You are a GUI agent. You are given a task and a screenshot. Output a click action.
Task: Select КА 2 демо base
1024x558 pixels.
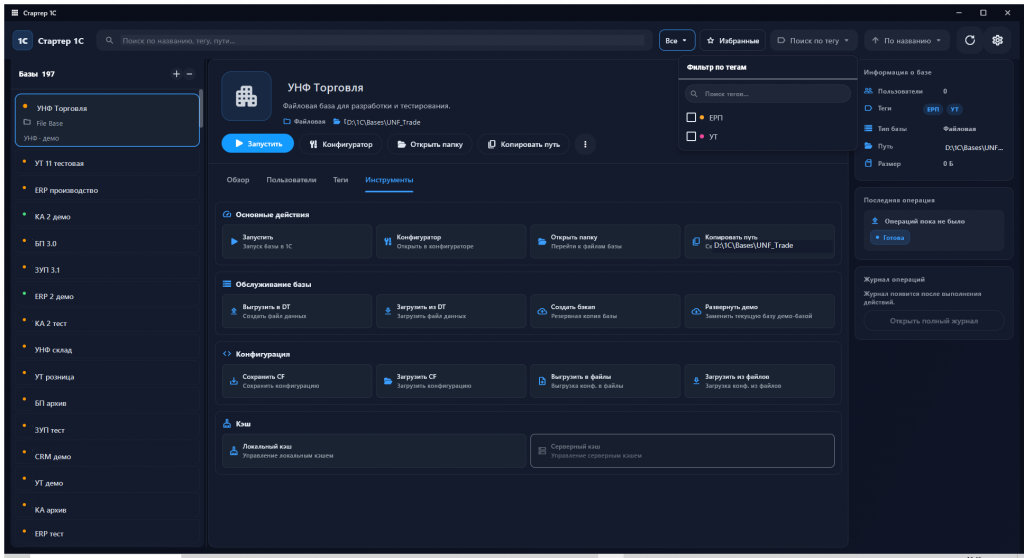(108, 217)
